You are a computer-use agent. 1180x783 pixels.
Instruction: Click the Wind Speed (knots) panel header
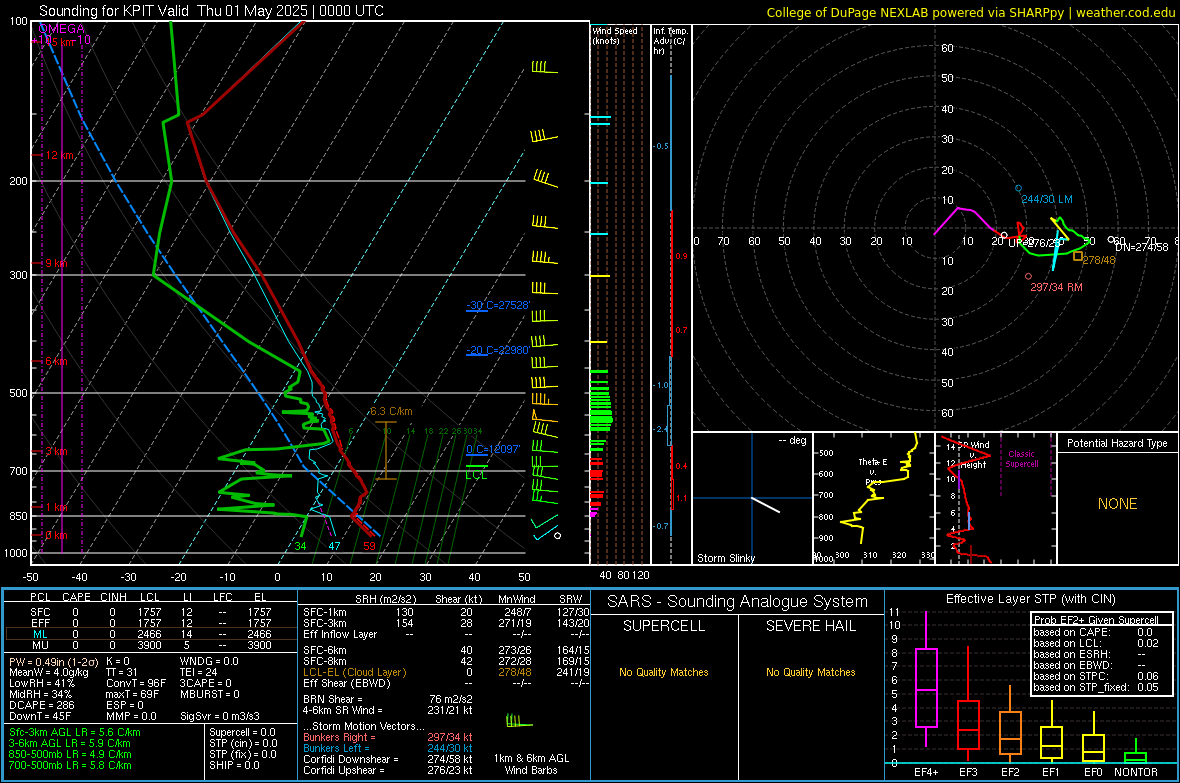pyautogui.click(x=615, y=35)
